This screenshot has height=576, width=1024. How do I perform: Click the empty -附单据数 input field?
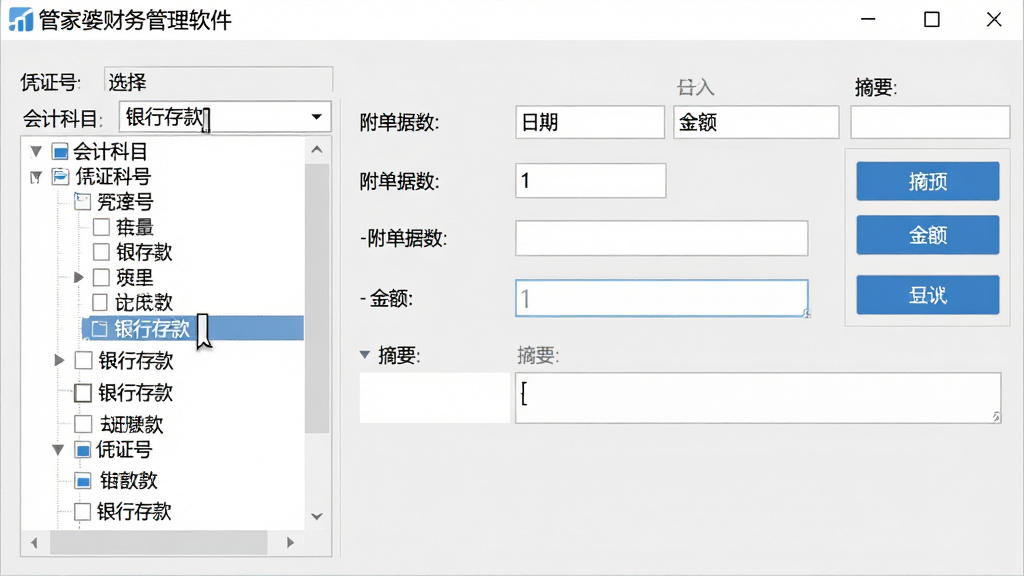[x=662, y=238]
